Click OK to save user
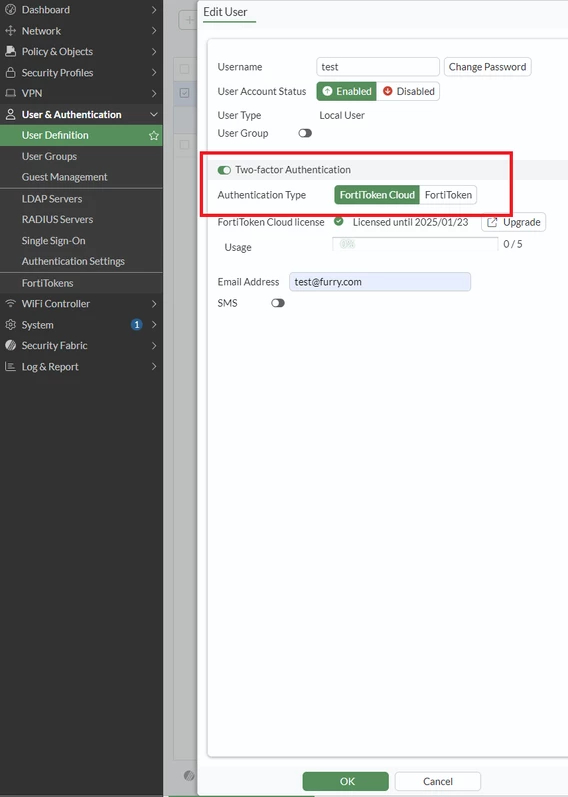Viewport: 568px width, 797px height. (345, 781)
